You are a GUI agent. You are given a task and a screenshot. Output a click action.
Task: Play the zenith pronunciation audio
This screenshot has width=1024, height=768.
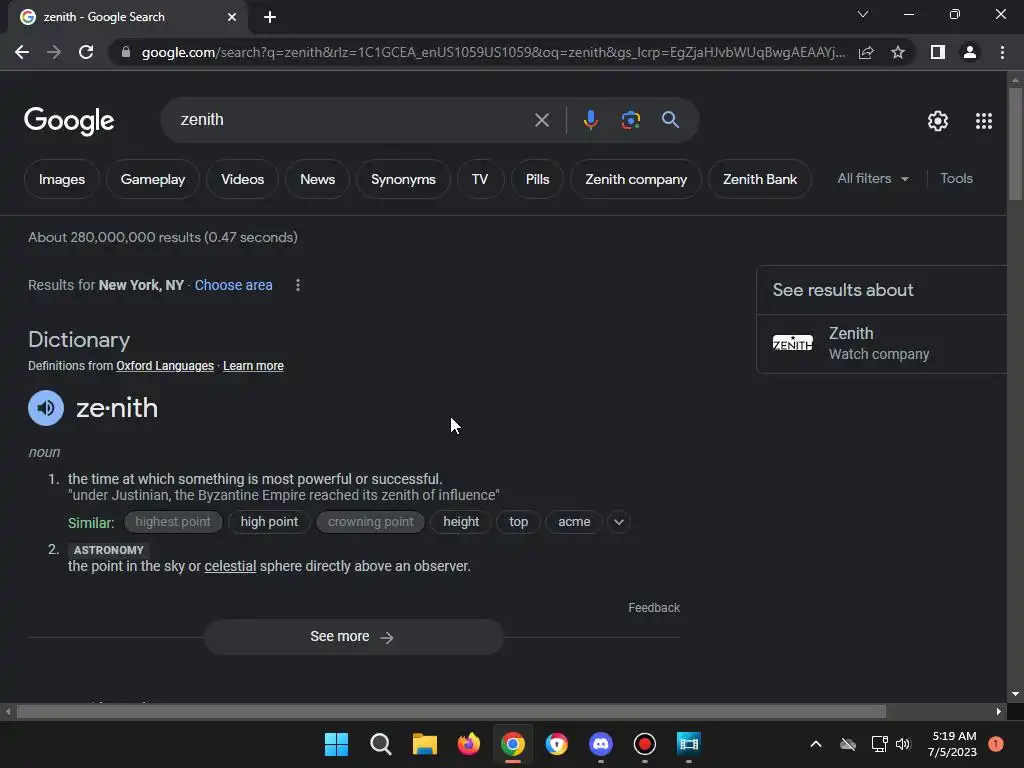(x=46, y=408)
